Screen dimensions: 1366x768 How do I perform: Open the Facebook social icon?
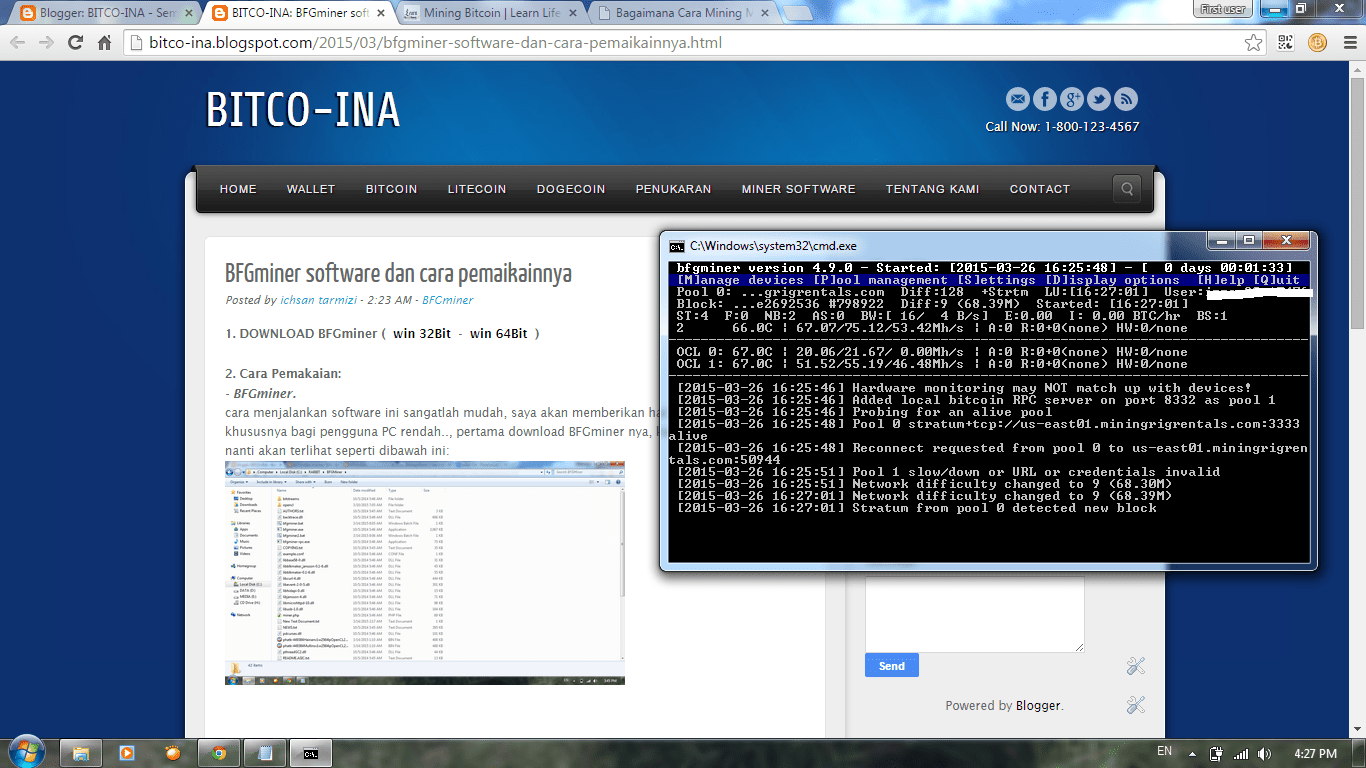(x=1044, y=99)
